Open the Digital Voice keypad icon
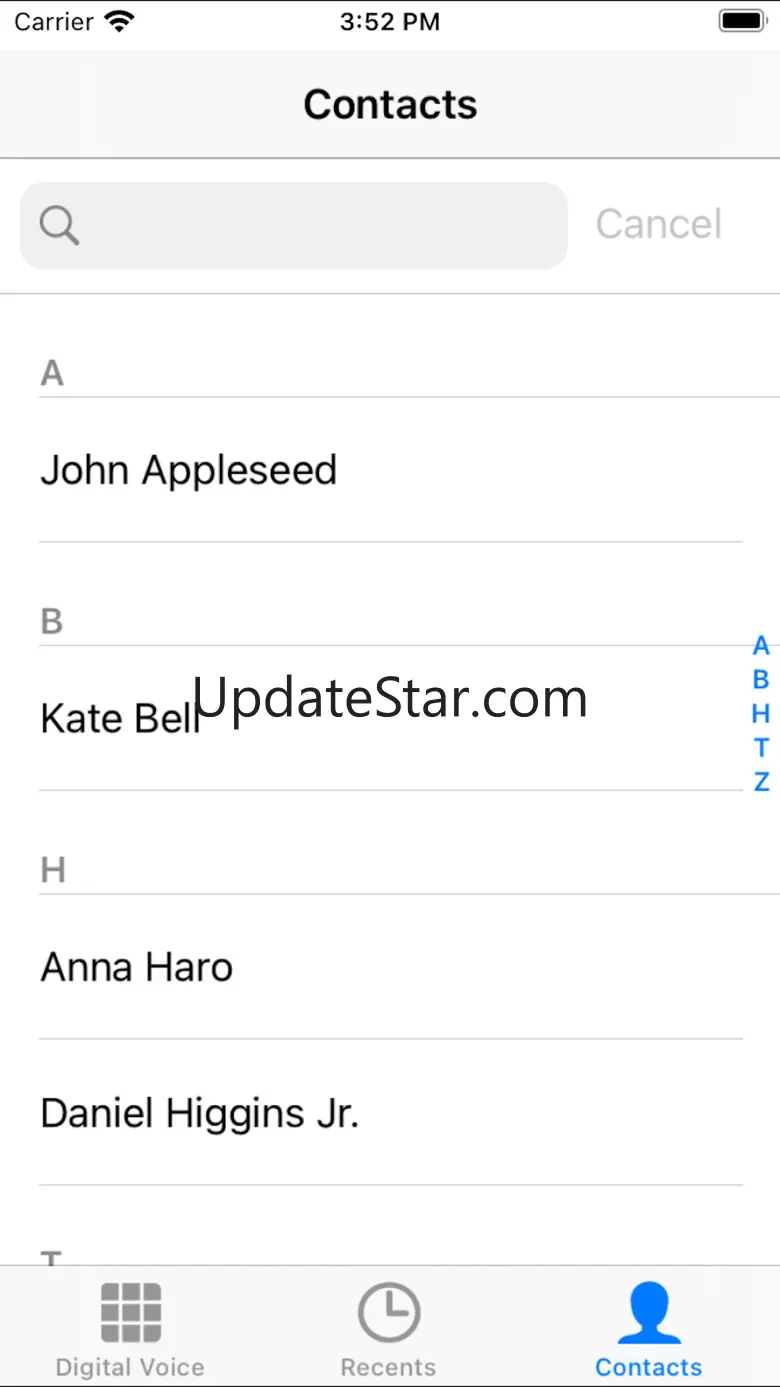Image resolution: width=780 pixels, height=1387 pixels. pos(131,1312)
